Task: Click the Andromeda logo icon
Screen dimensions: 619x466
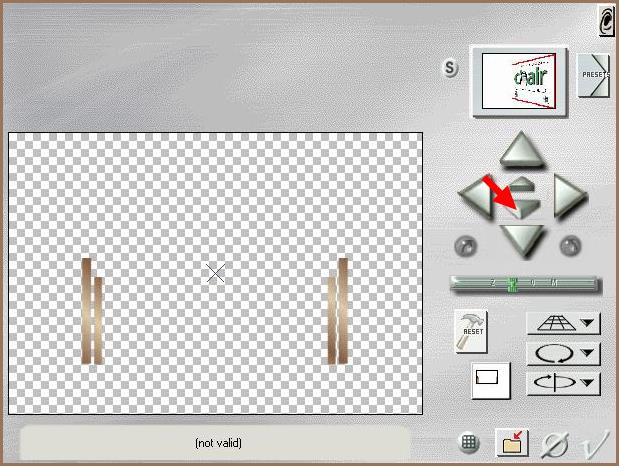Action: pos(605,19)
